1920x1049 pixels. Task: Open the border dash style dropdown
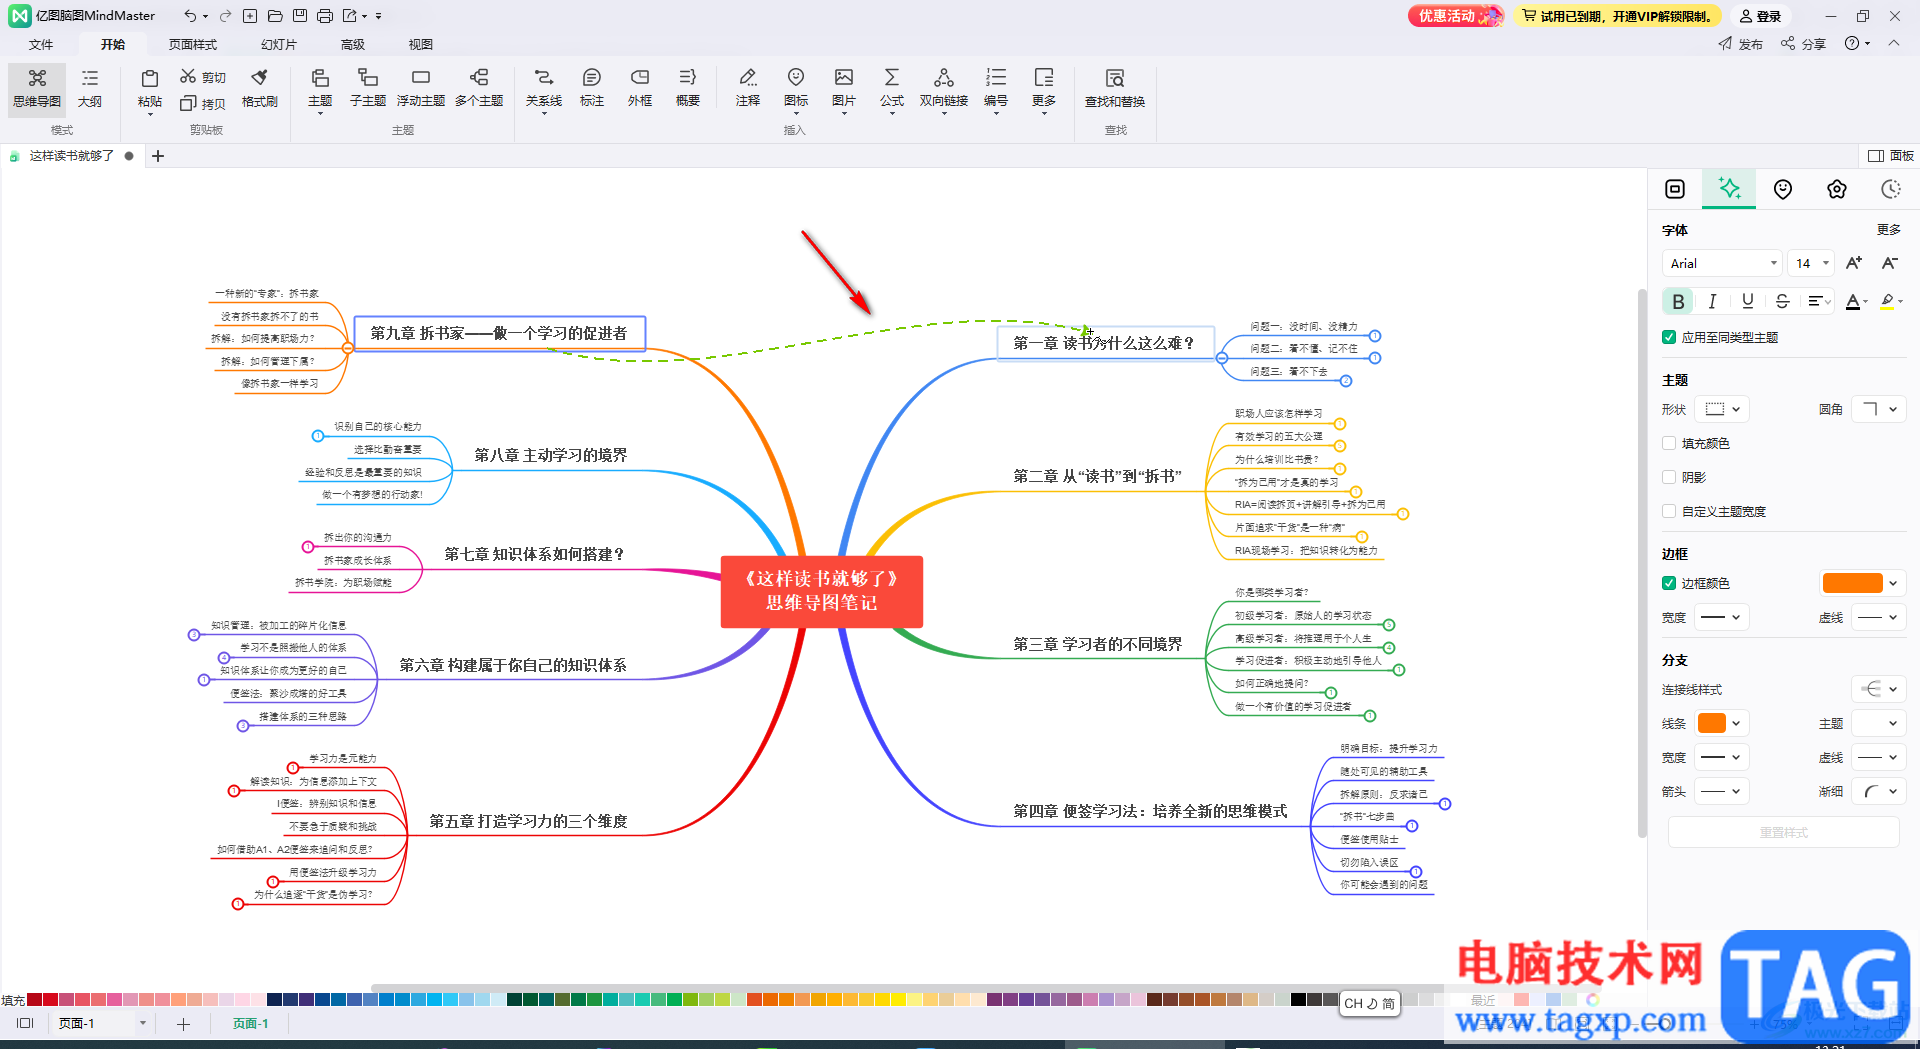[1878, 617]
